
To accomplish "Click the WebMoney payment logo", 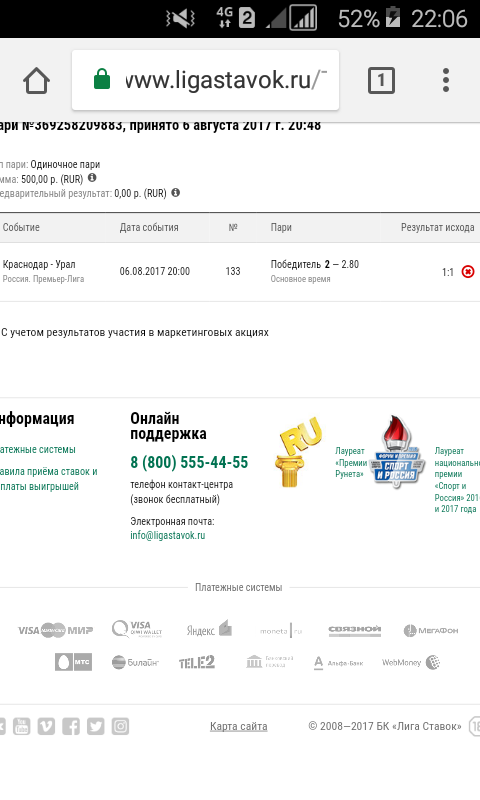I will coord(411,662).
